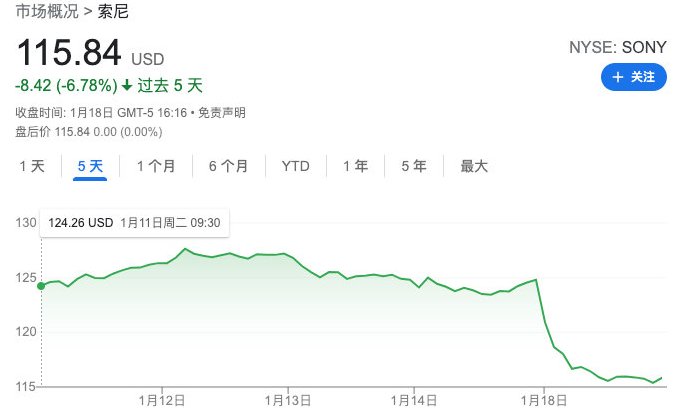Select the 1 天 time range tab

[32, 166]
